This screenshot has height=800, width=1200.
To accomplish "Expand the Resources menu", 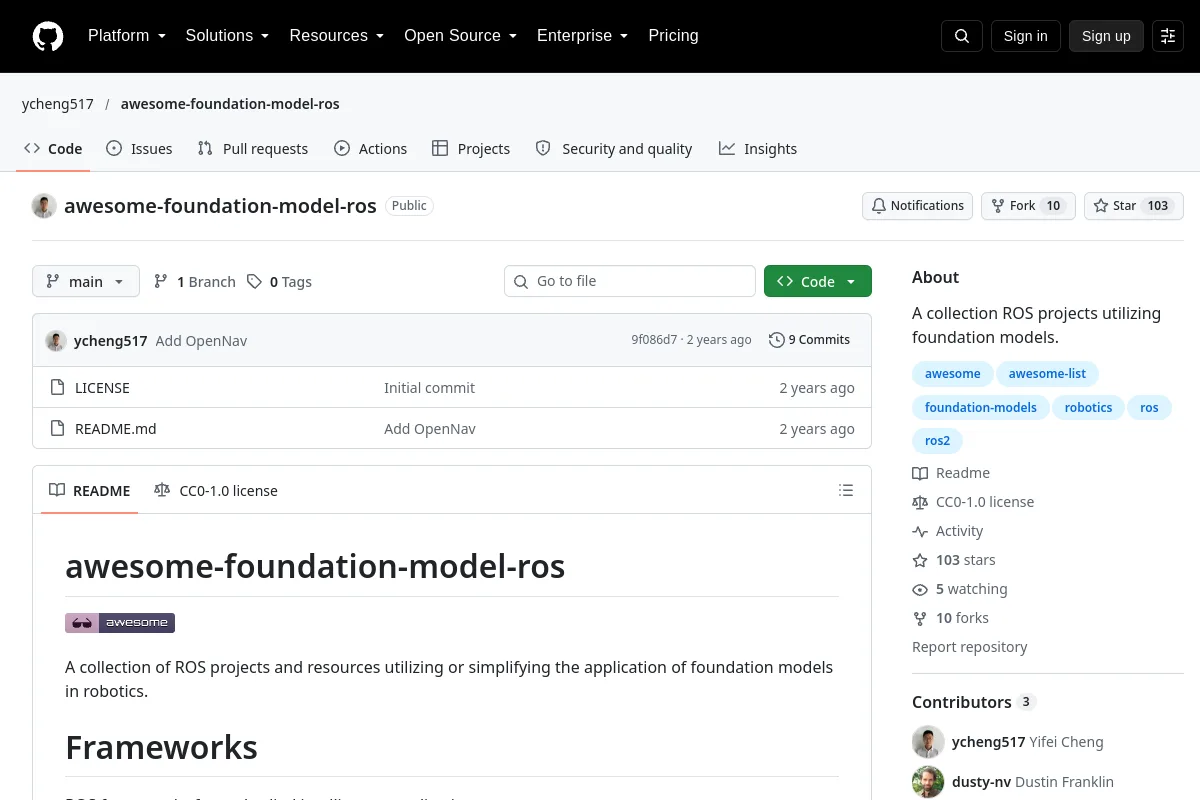I will [337, 36].
